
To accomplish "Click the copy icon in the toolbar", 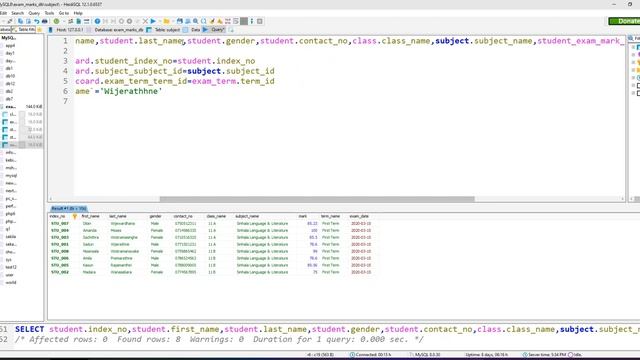I will [20, 21].
